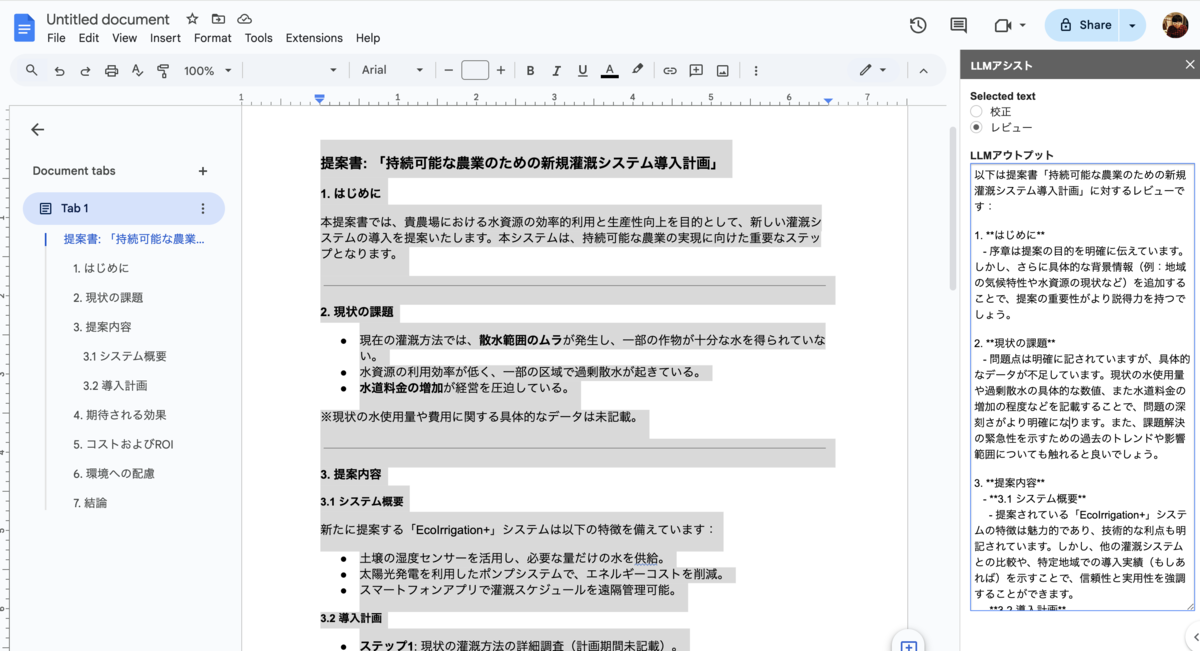Collapse the toolbar with the chevron
The height and width of the screenshot is (651, 1200).
point(923,70)
